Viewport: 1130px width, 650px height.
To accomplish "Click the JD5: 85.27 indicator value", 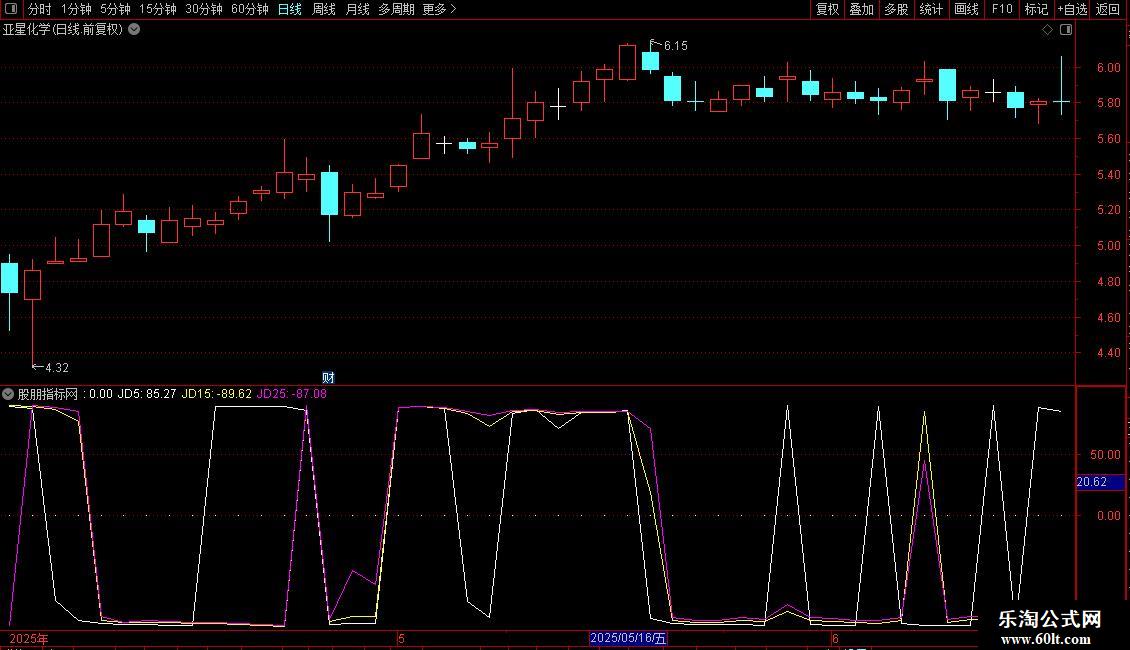I will pos(146,394).
